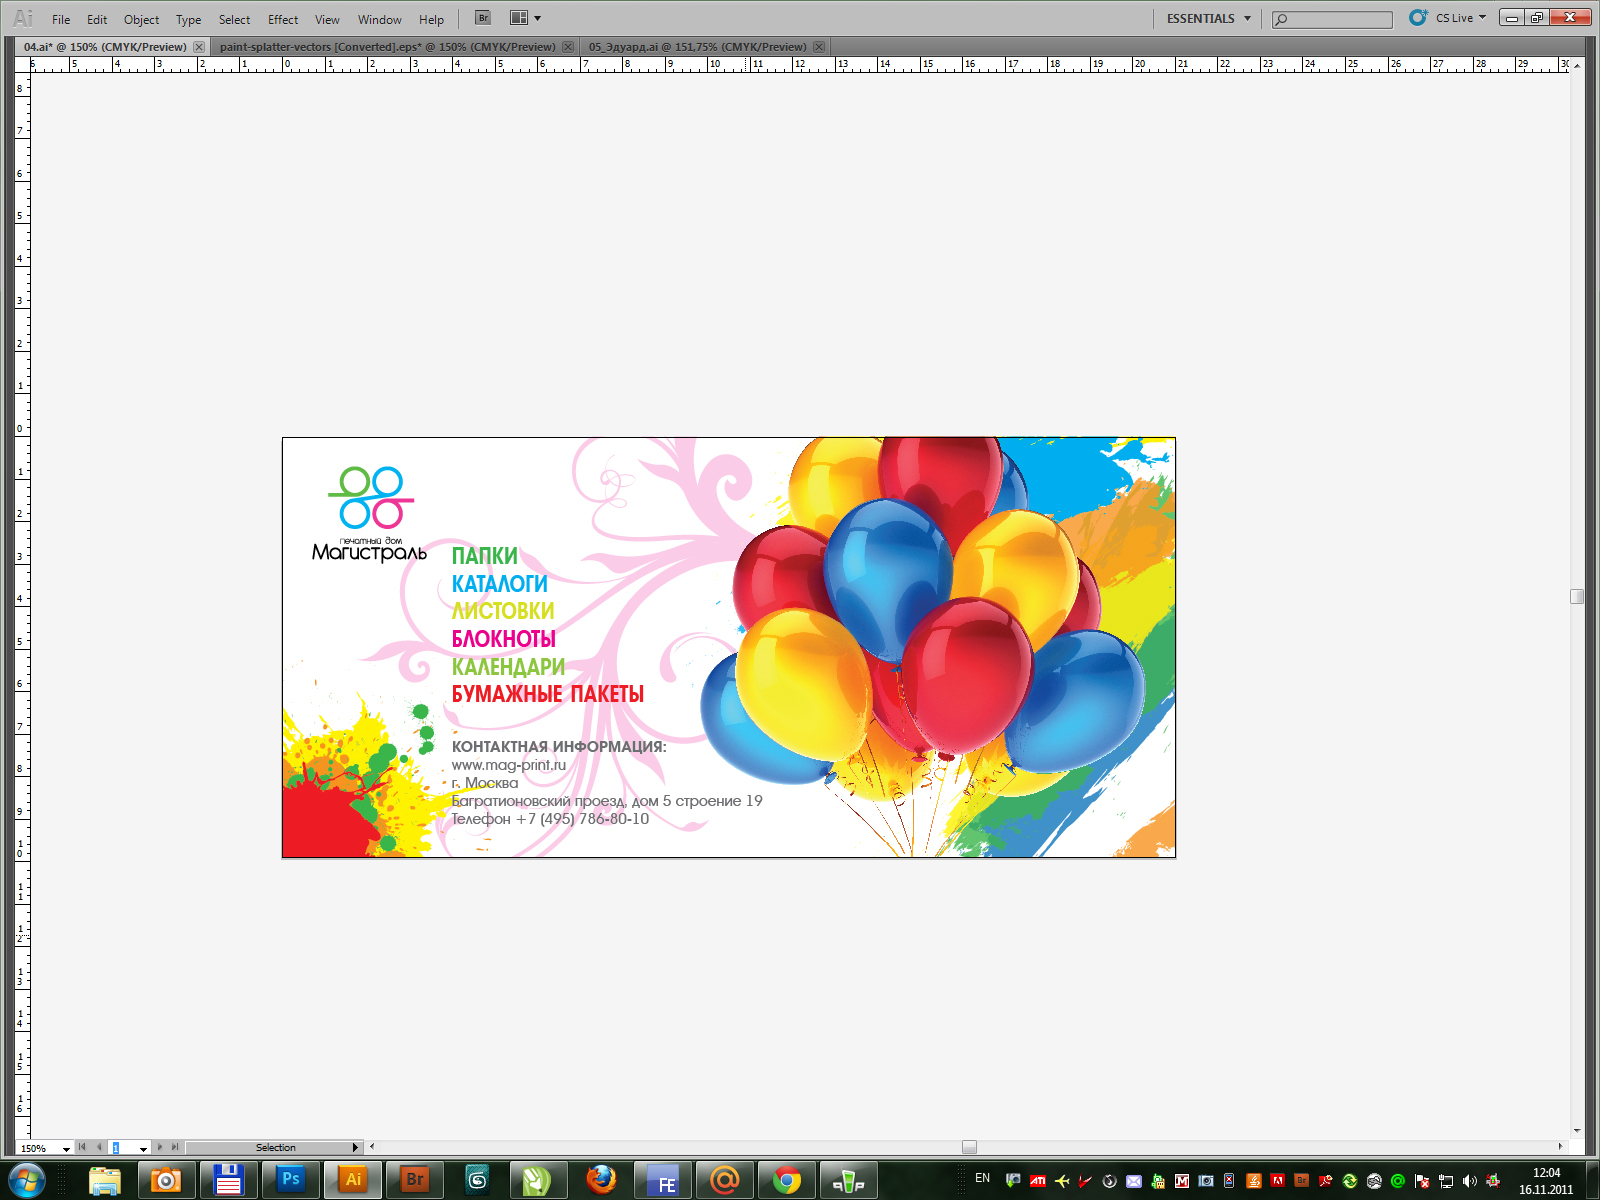This screenshot has width=1600, height=1200.
Task: Switch to the paint-splatter-vectors eps document tab
Action: click(387, 47)
